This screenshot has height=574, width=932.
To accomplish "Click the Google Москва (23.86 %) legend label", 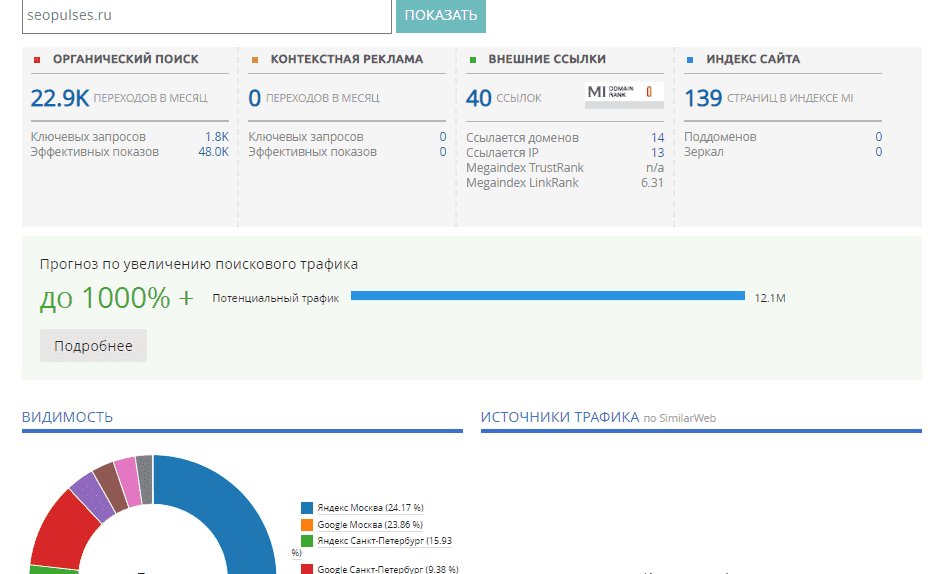I will point(370,525).
